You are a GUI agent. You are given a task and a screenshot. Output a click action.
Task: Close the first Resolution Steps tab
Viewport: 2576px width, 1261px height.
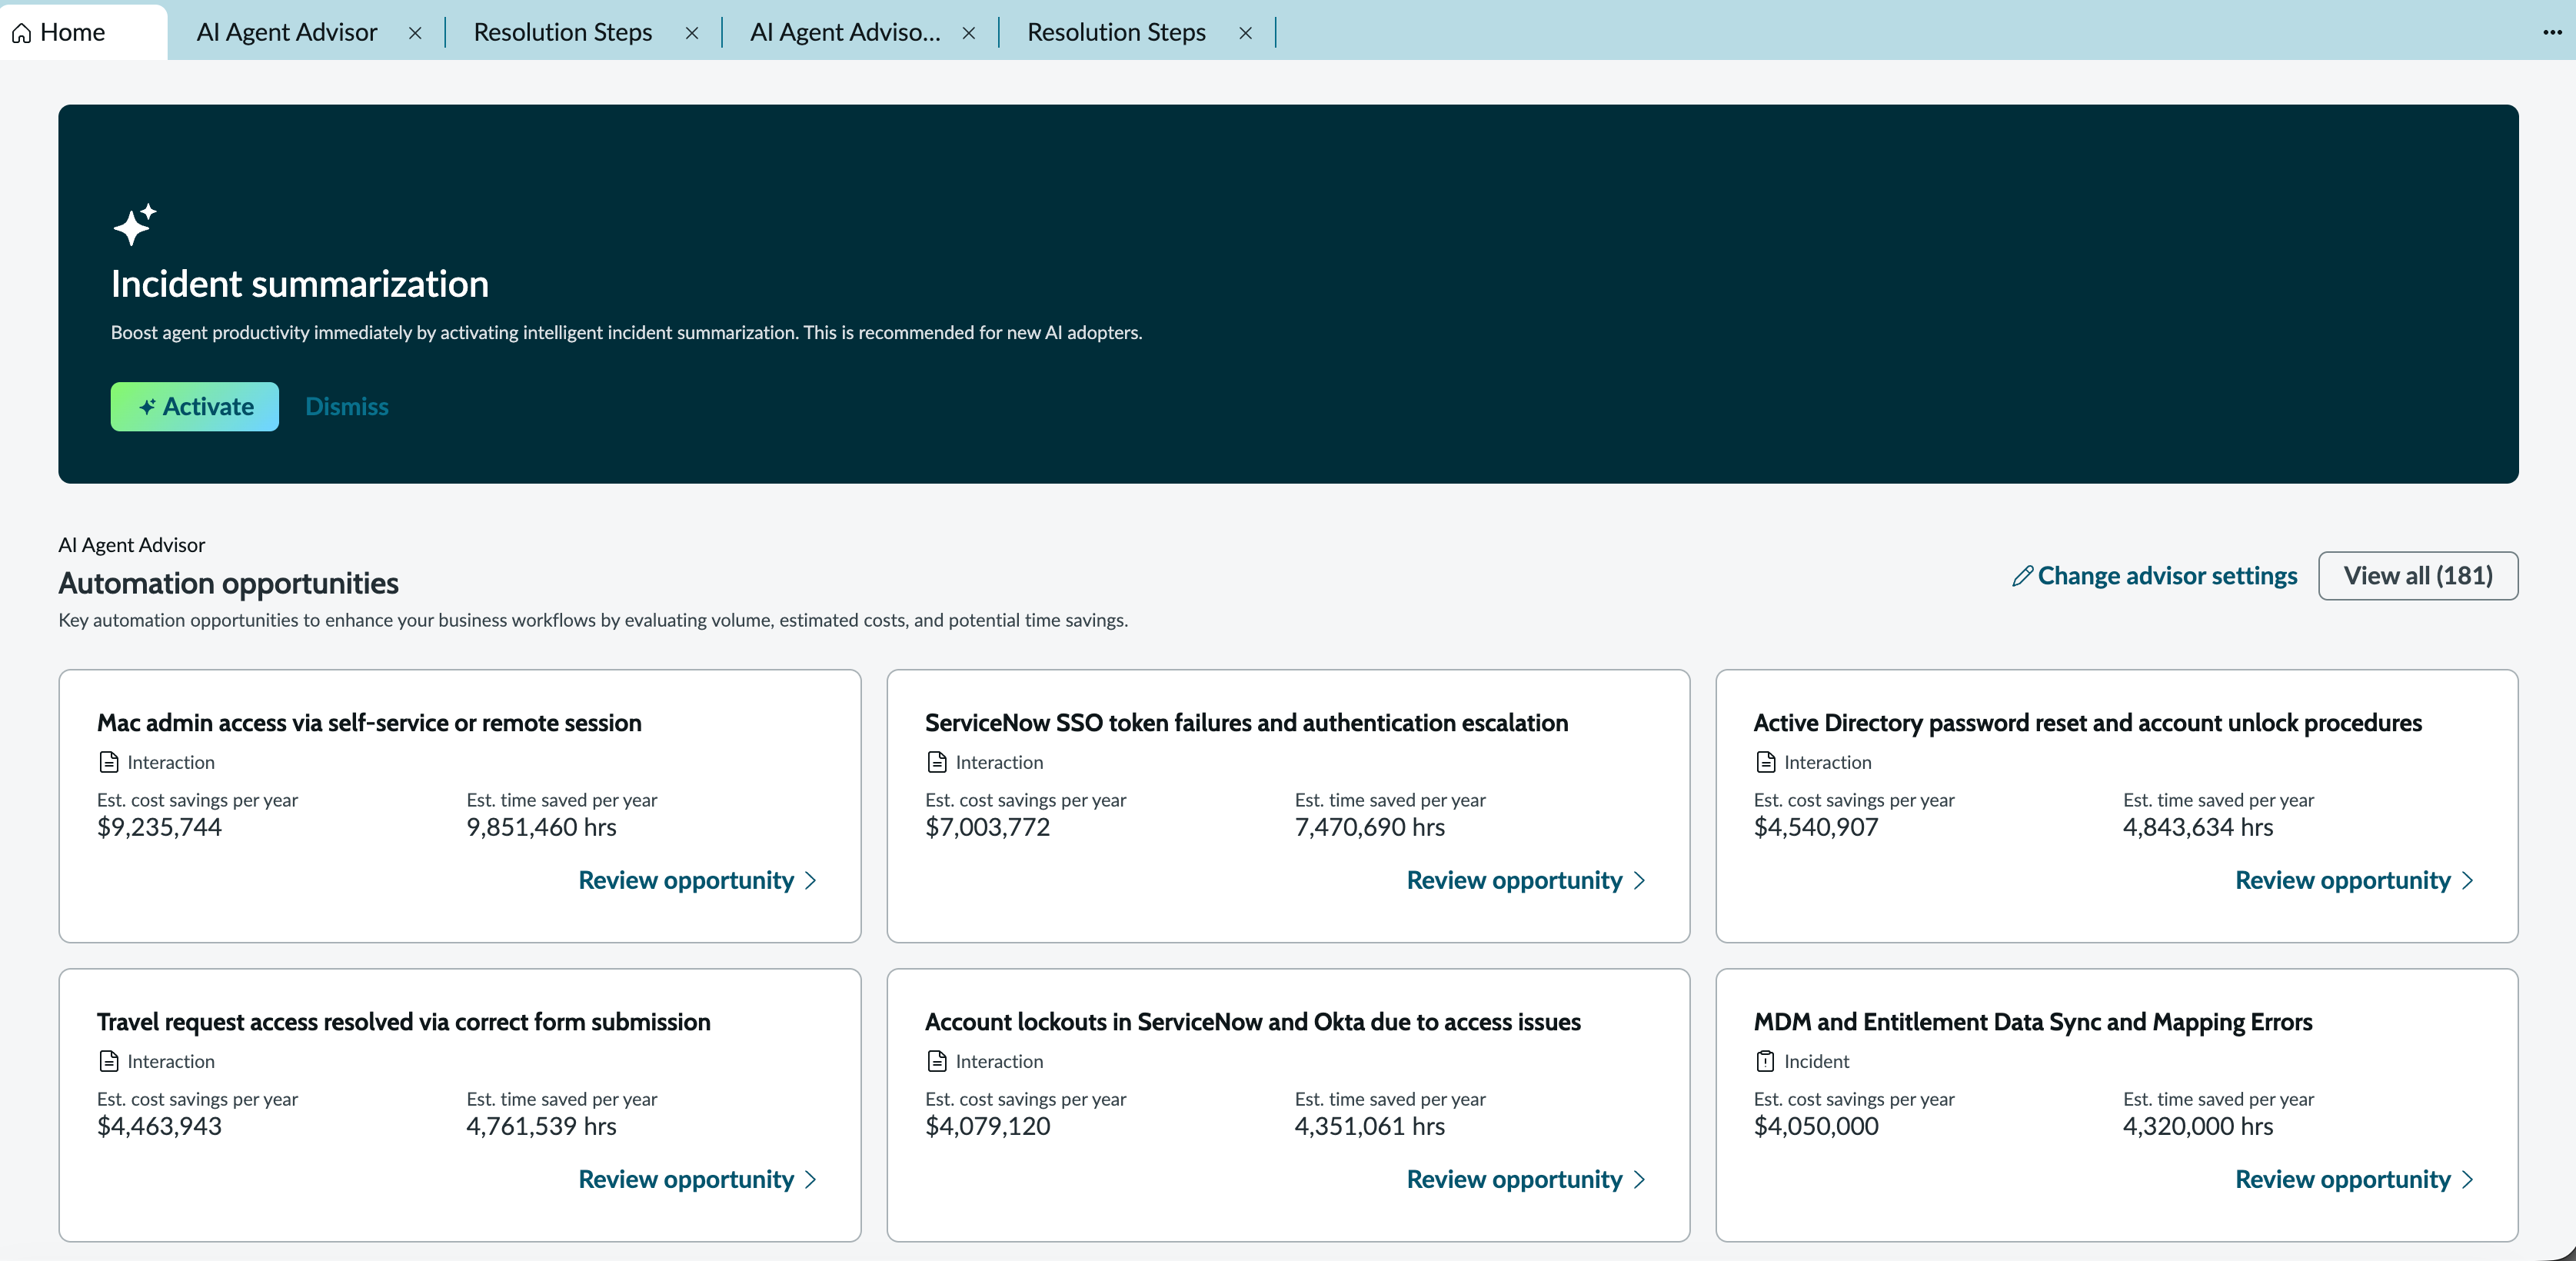coord(692,33)
